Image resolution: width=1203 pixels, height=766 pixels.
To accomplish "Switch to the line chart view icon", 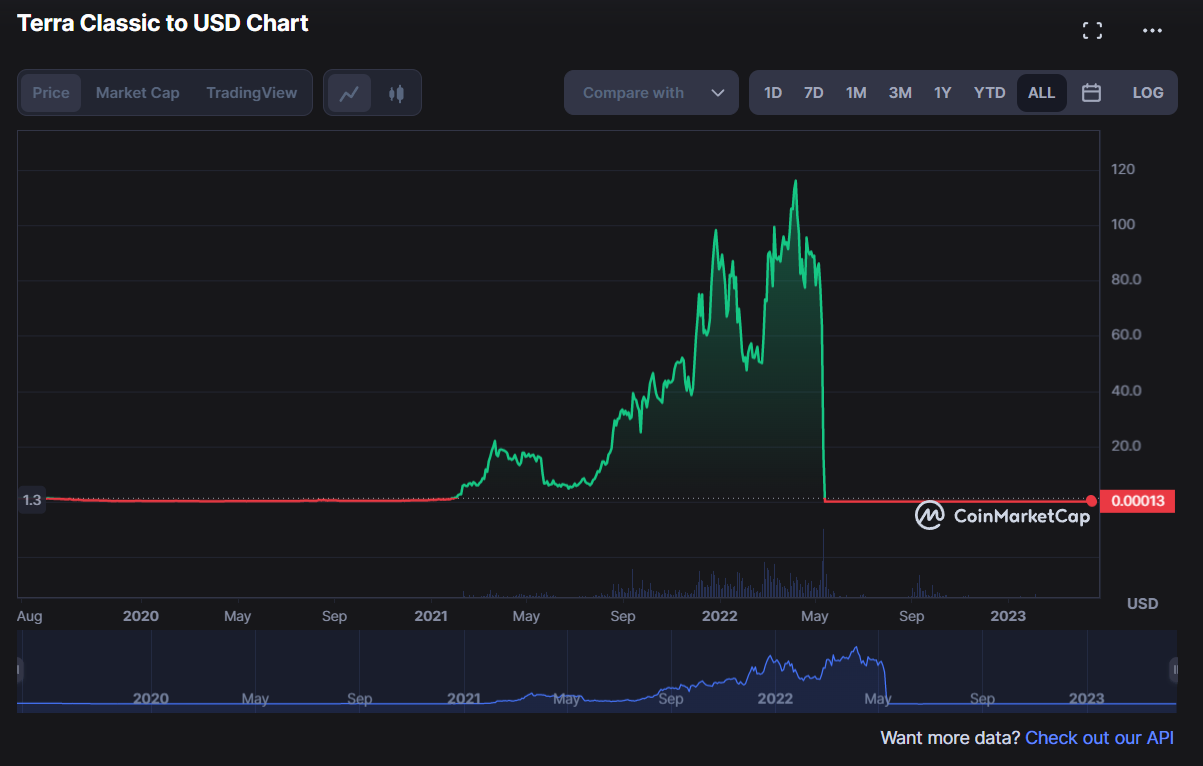I will coord(349,93).
